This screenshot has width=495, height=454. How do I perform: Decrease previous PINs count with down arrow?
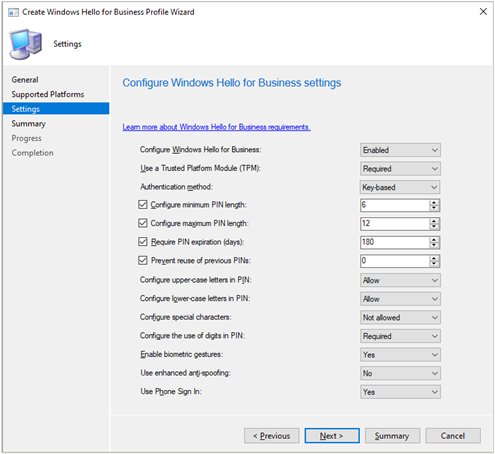(x=434, y=264)
